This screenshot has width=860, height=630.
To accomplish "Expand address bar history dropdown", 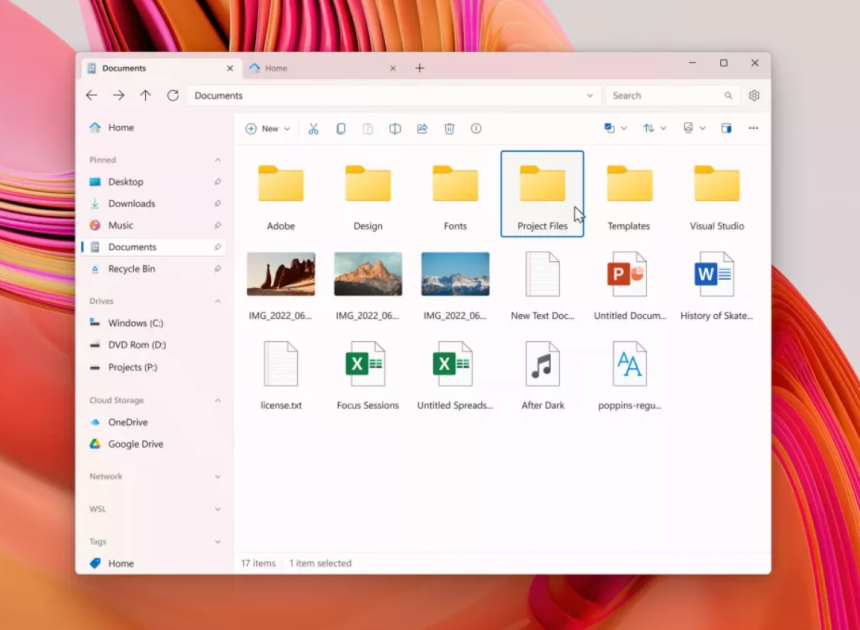I will pyautogui.click(x=590, y=95).
